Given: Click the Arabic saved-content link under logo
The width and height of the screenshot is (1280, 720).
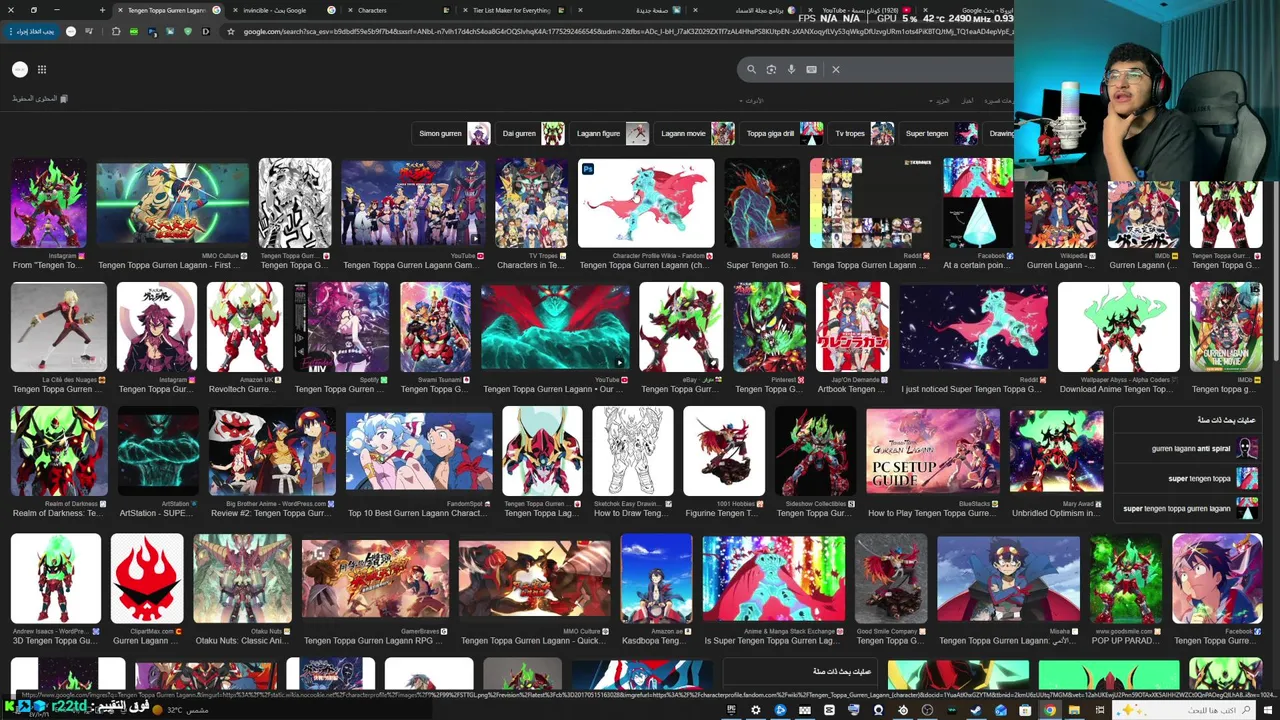Looking at the screenshot, I should tap(40, 98).
